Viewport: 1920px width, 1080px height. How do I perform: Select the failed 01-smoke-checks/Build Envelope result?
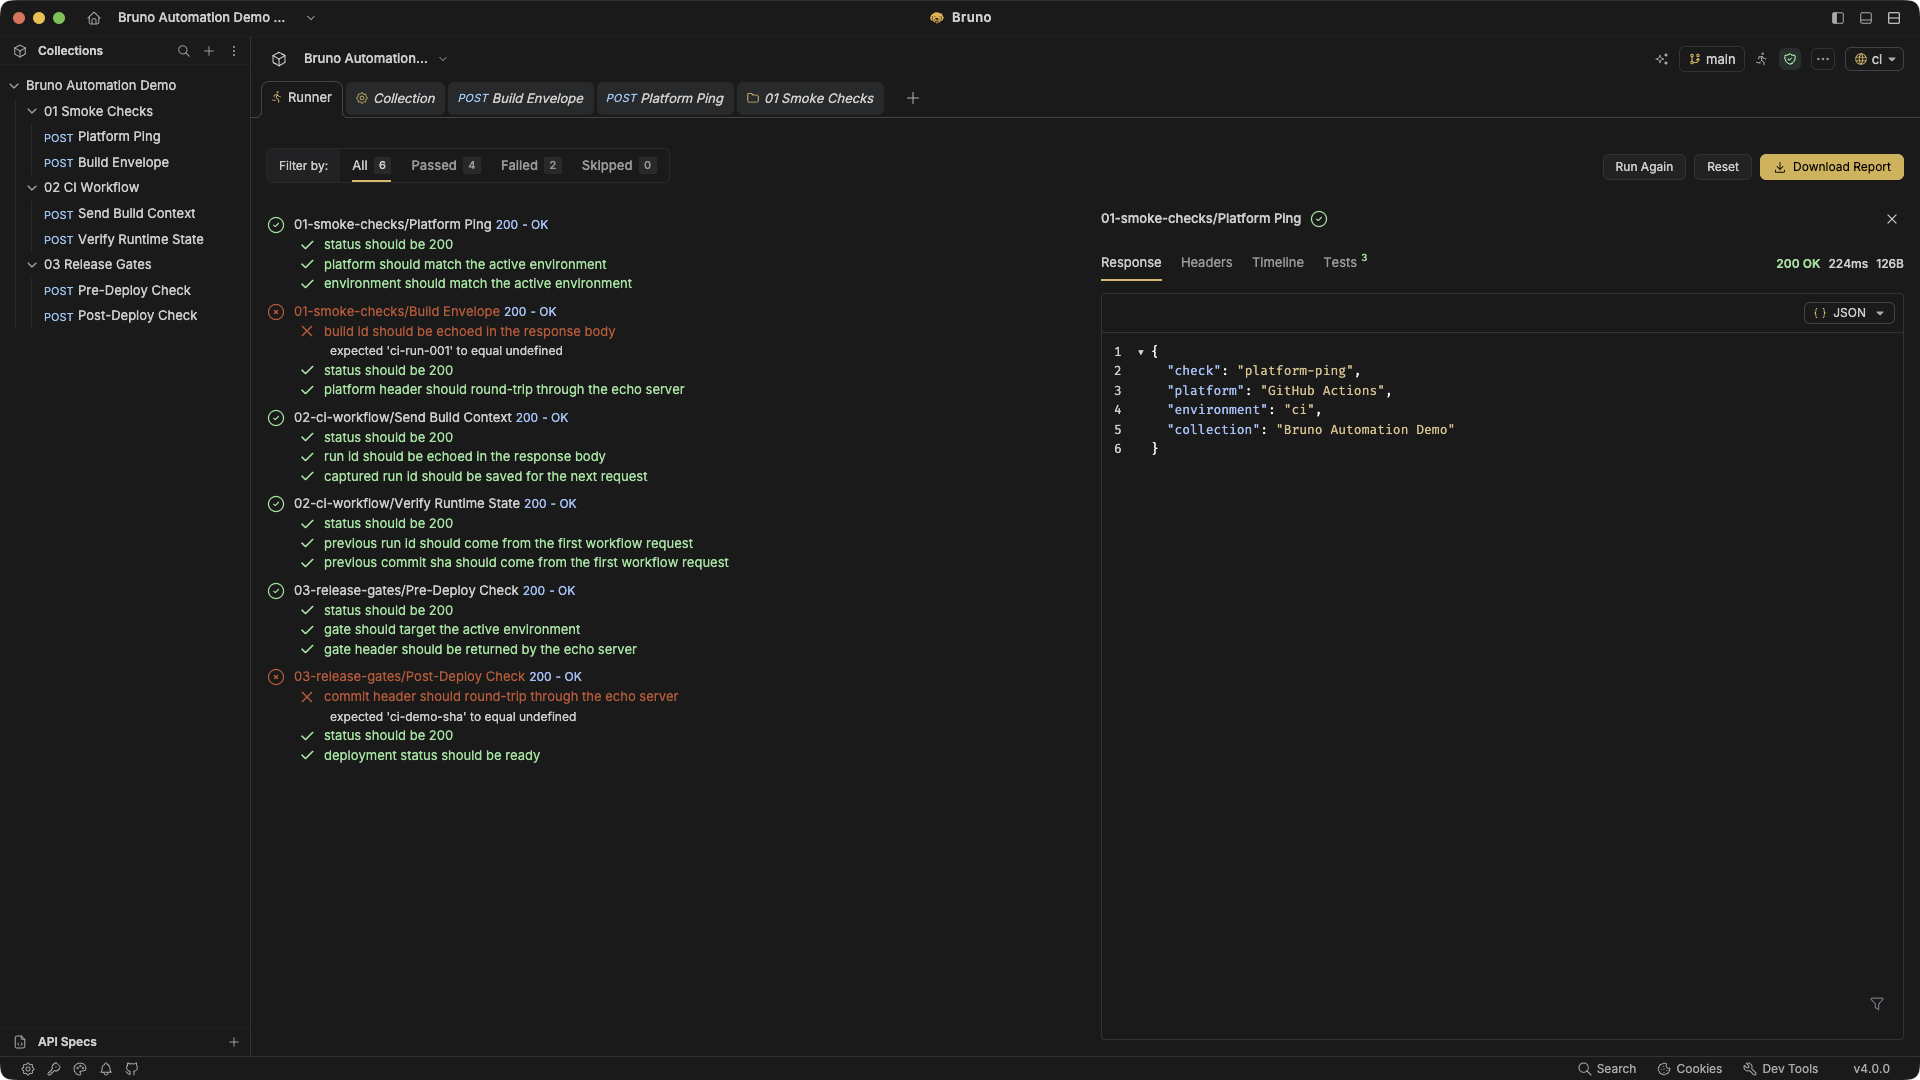[x=396, y=312]
